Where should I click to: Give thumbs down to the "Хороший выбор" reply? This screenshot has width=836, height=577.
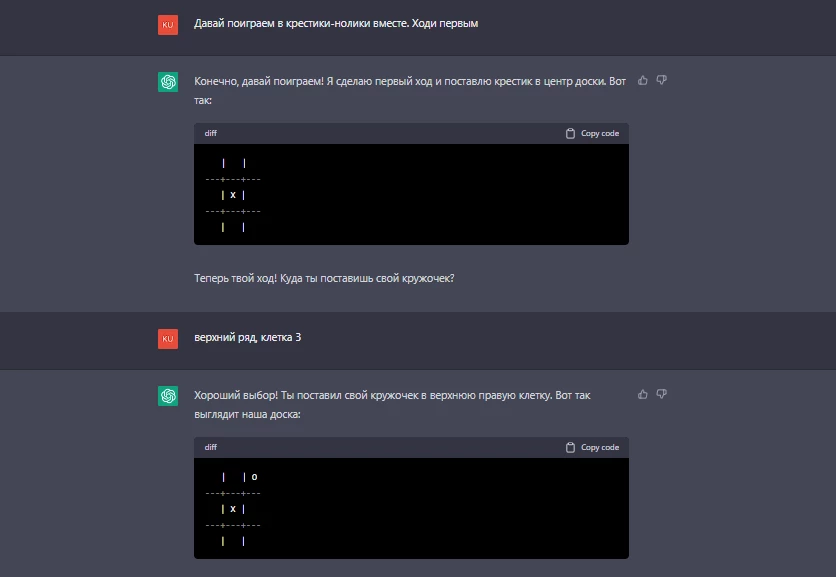661,395
